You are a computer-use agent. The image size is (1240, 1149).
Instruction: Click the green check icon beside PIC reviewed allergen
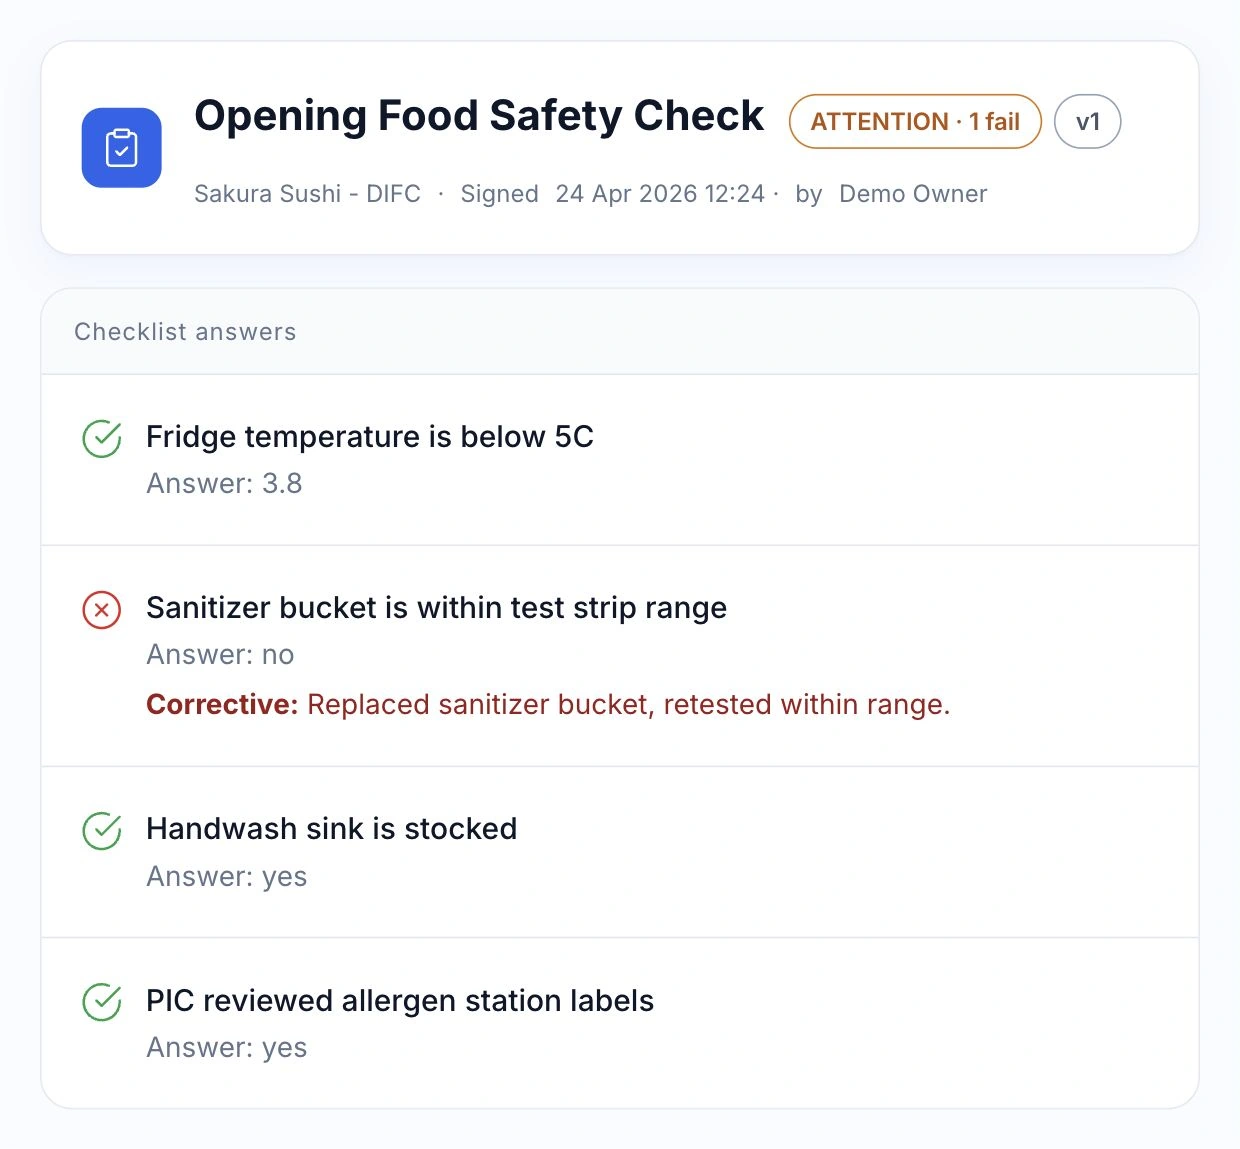tap(102, 1001)
